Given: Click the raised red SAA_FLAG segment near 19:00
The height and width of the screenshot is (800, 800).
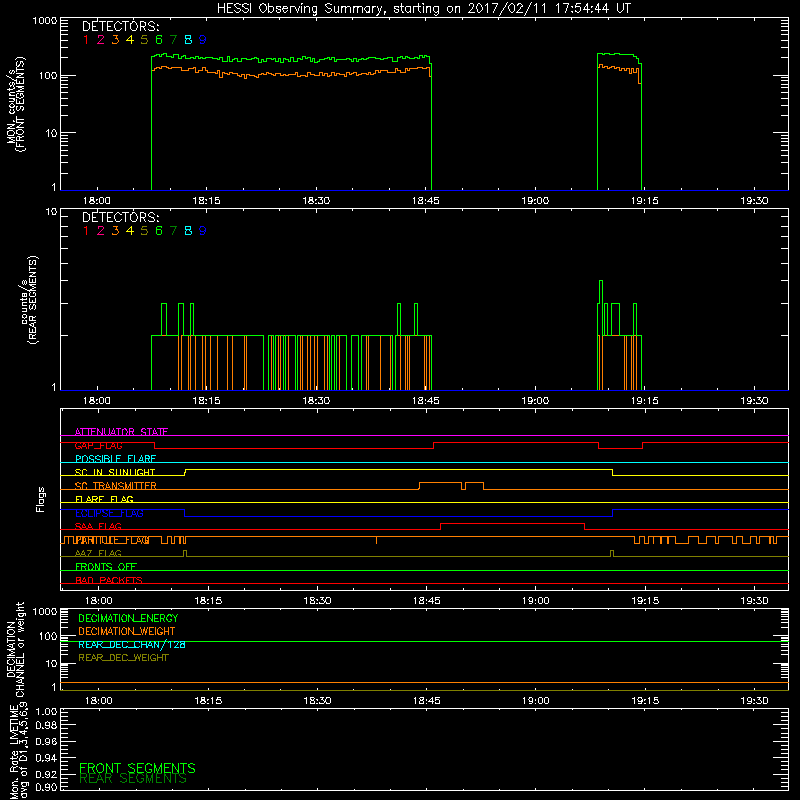Looking at the screenshot, I should point(512,523).
